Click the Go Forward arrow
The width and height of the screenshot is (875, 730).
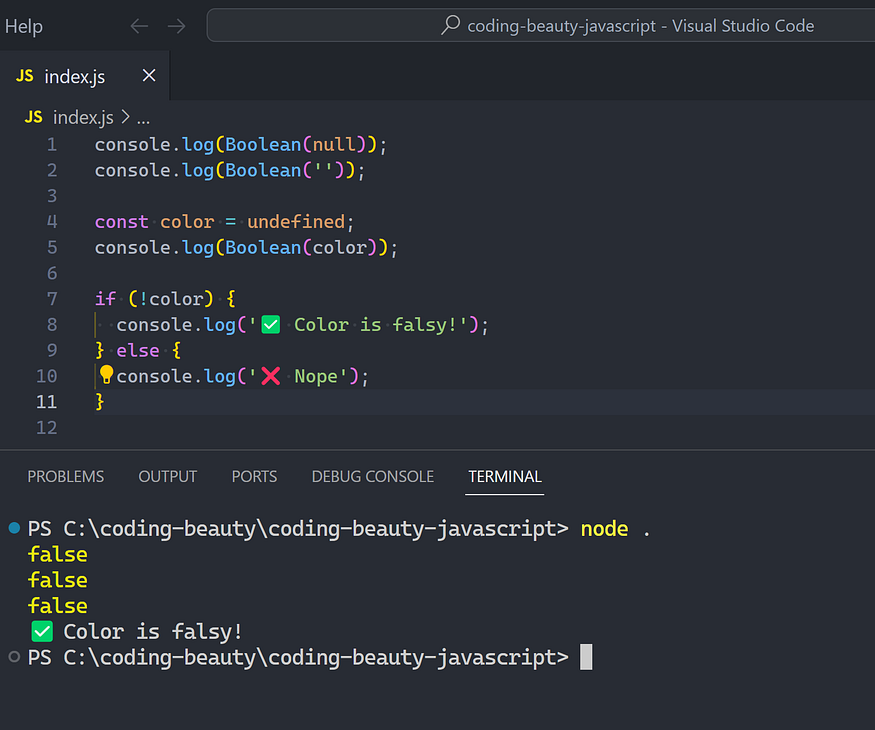tap(176, 26)
